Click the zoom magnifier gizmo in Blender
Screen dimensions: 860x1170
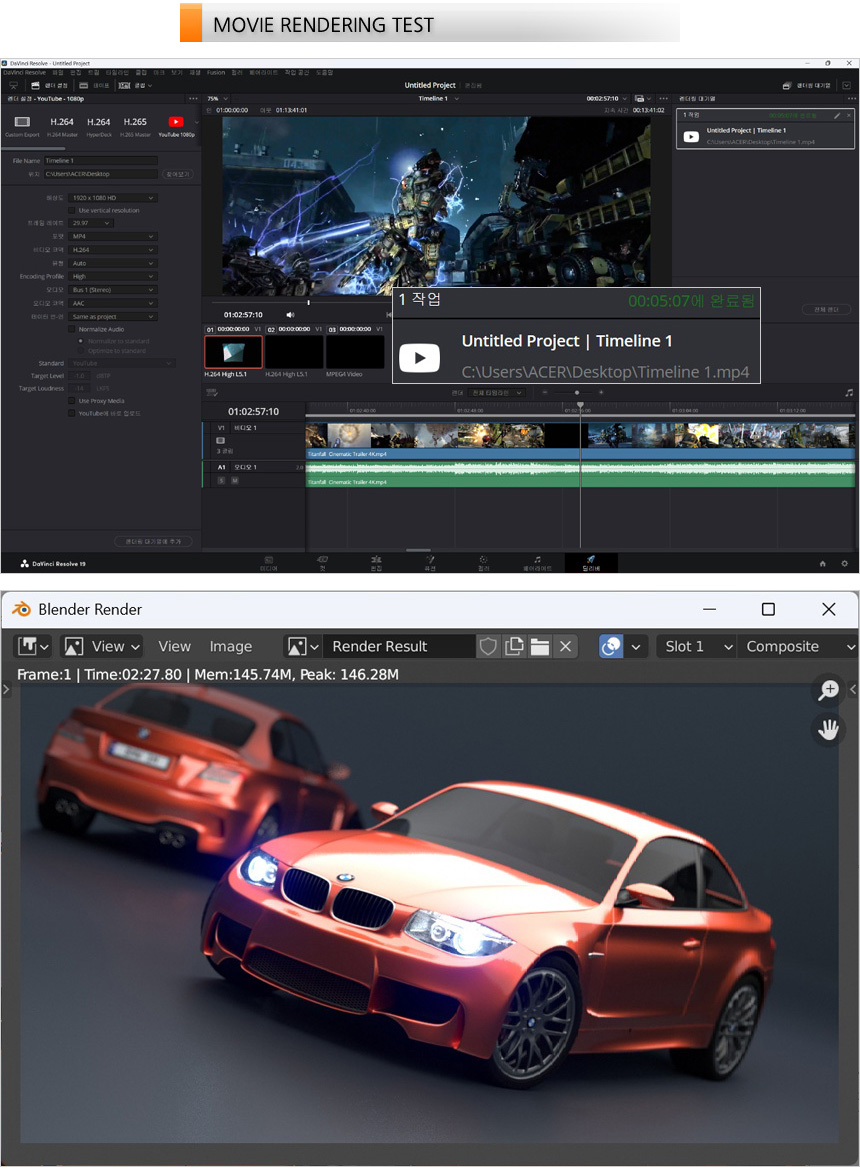tap(828, 690)
